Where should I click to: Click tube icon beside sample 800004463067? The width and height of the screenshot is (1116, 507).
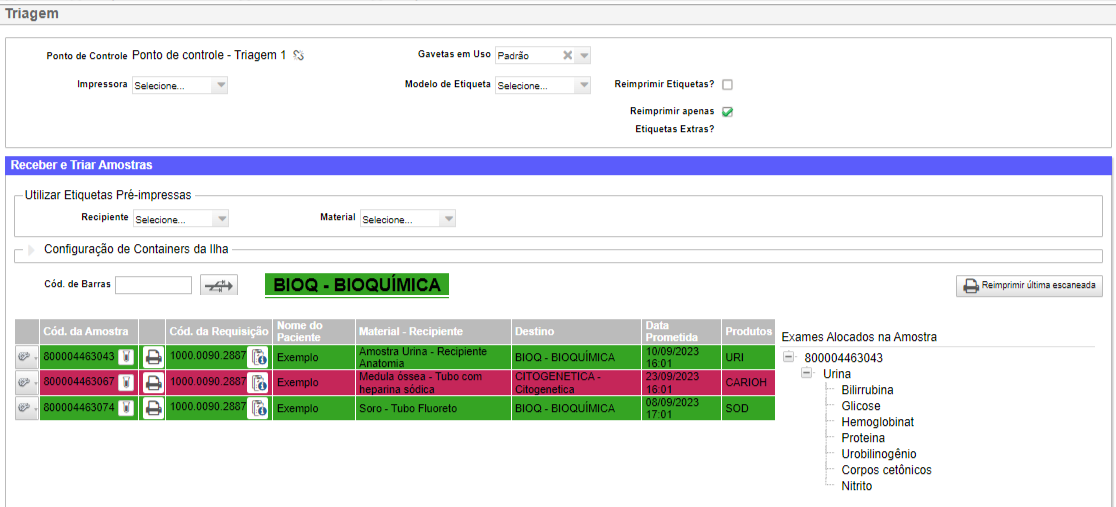pos(127,382)
